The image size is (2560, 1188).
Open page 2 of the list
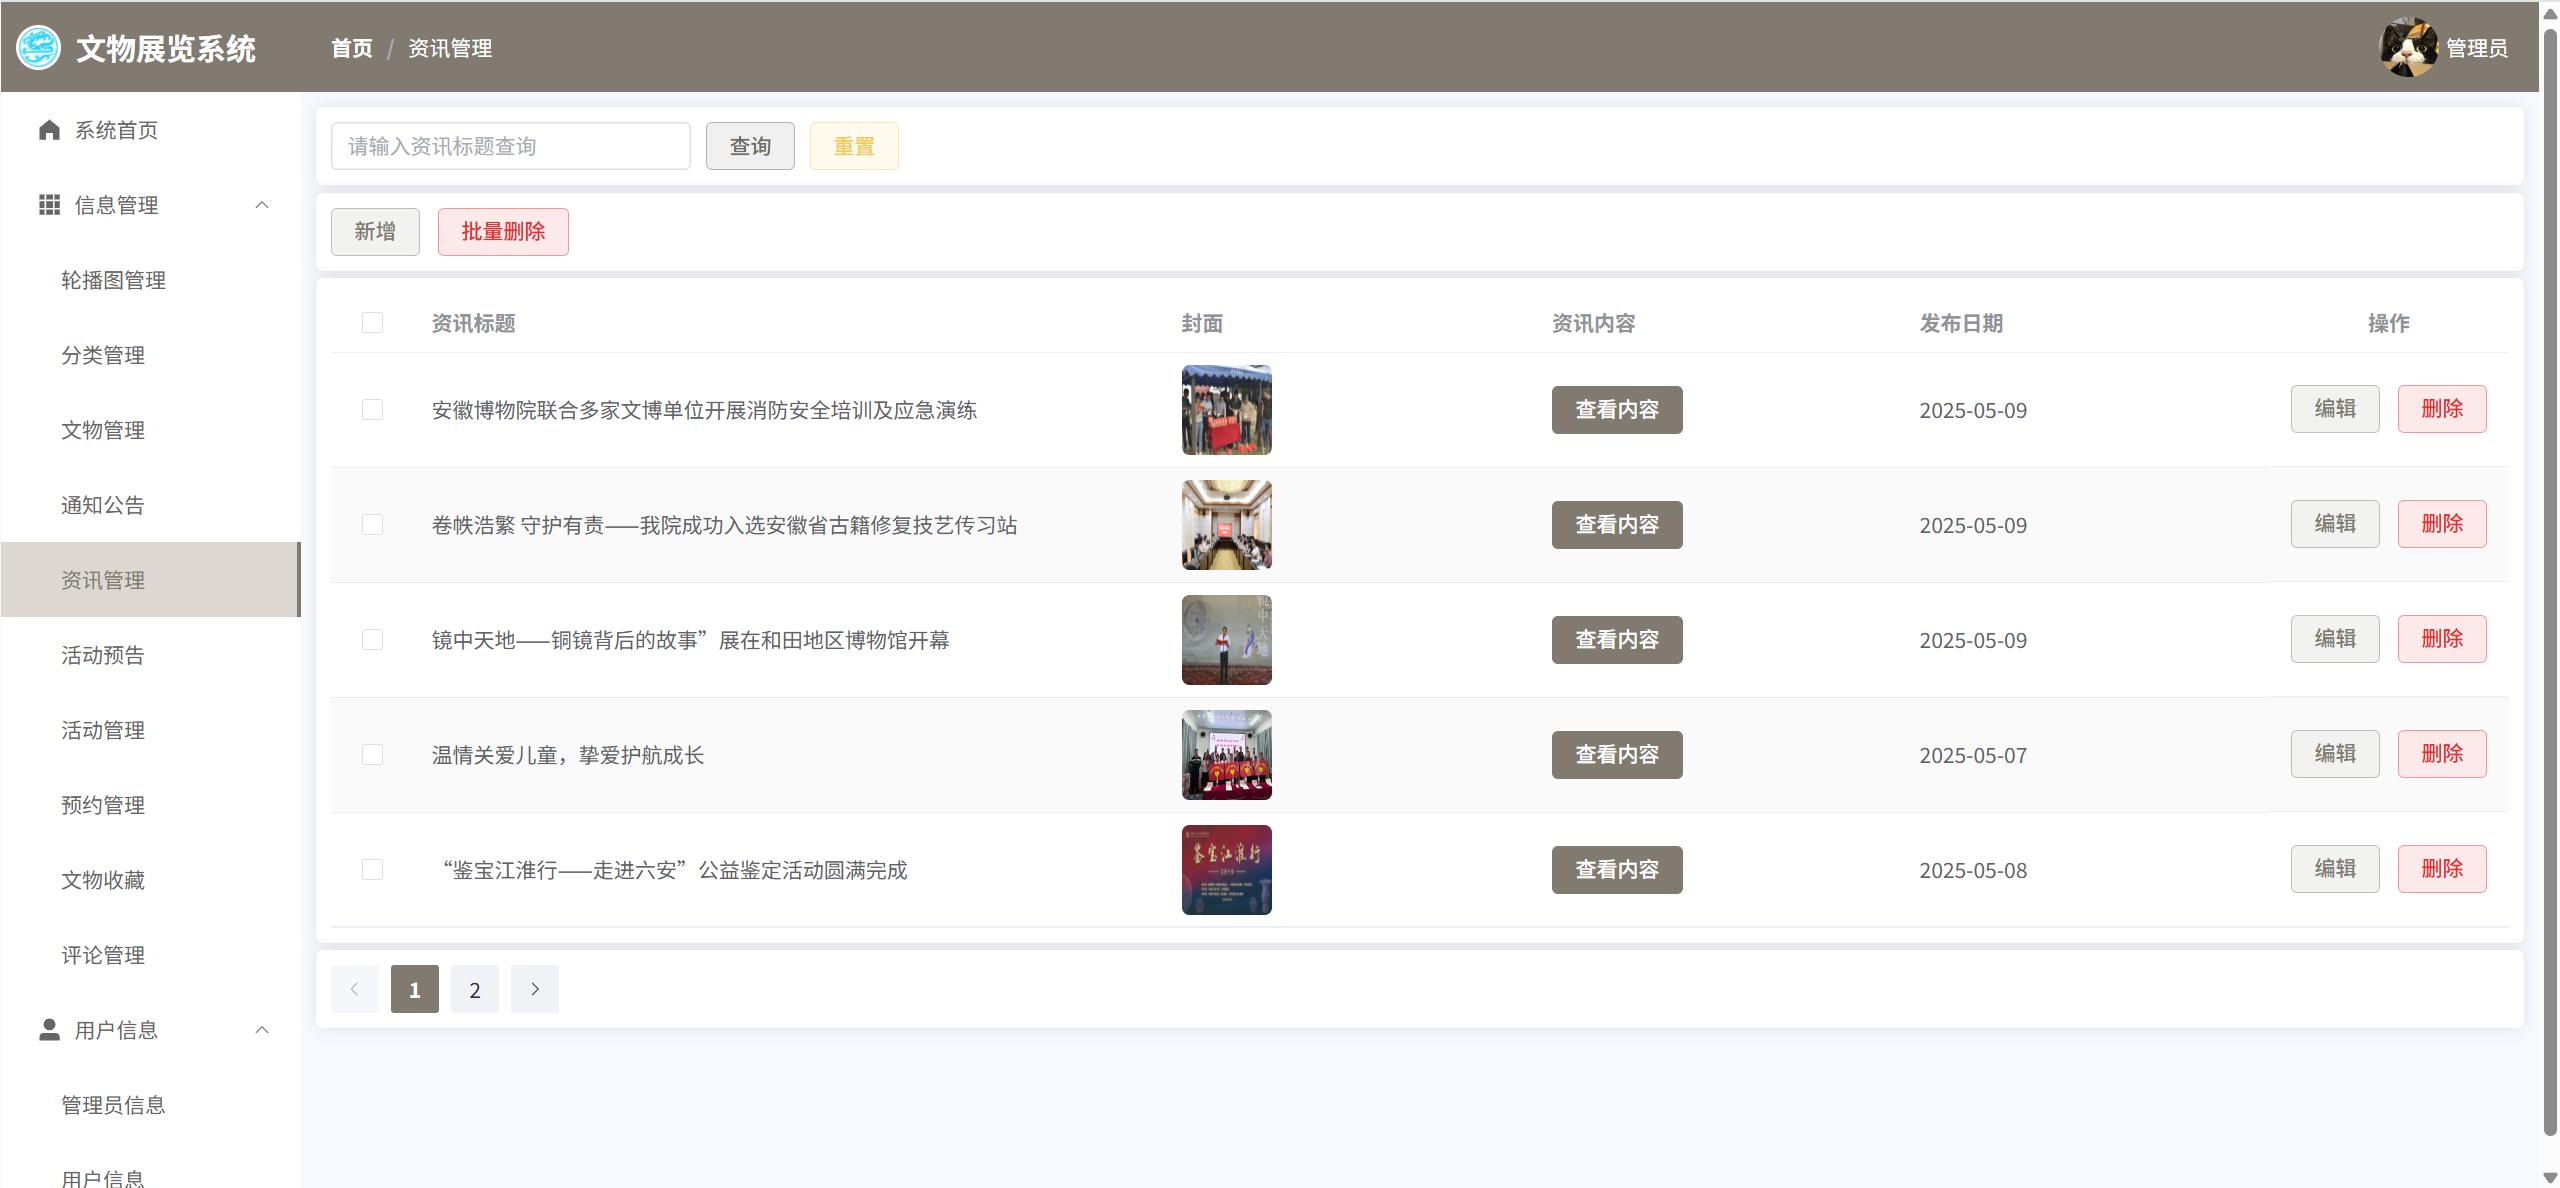[475, 989]
